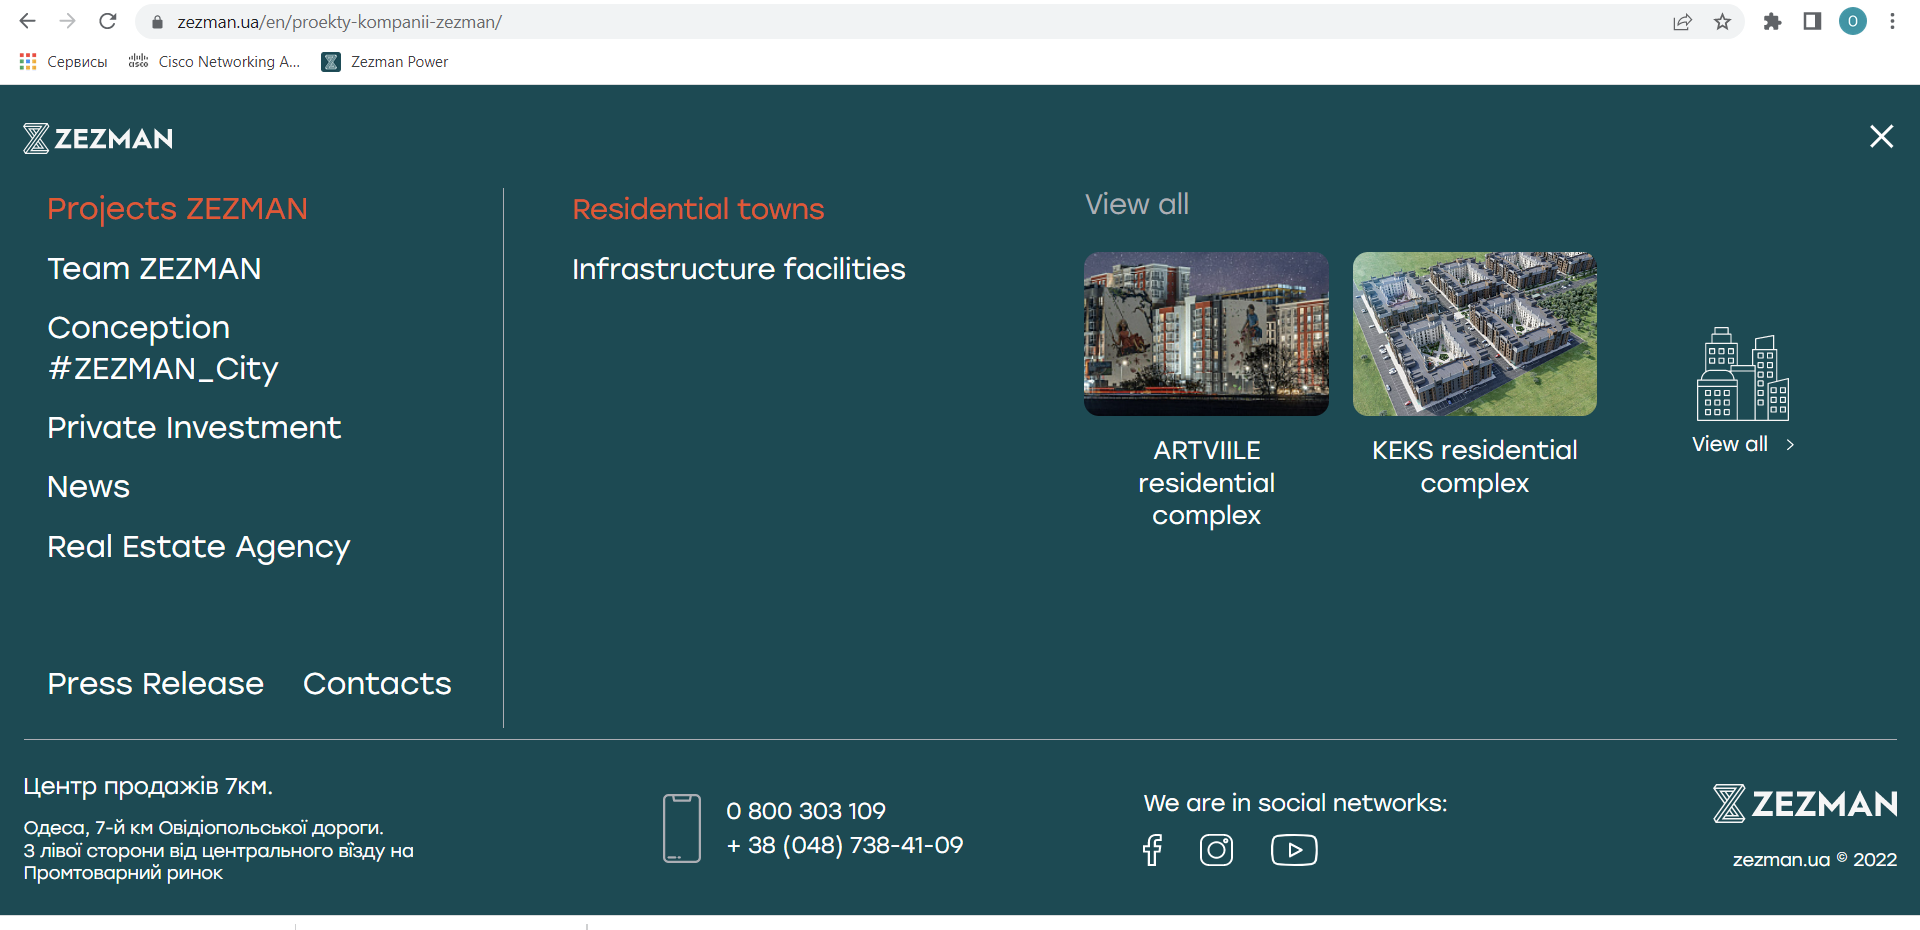1920x930 pixels.
Task: Expand View all with the chevron arrow
Action: pyautogui.click(x=1790, y=445)
